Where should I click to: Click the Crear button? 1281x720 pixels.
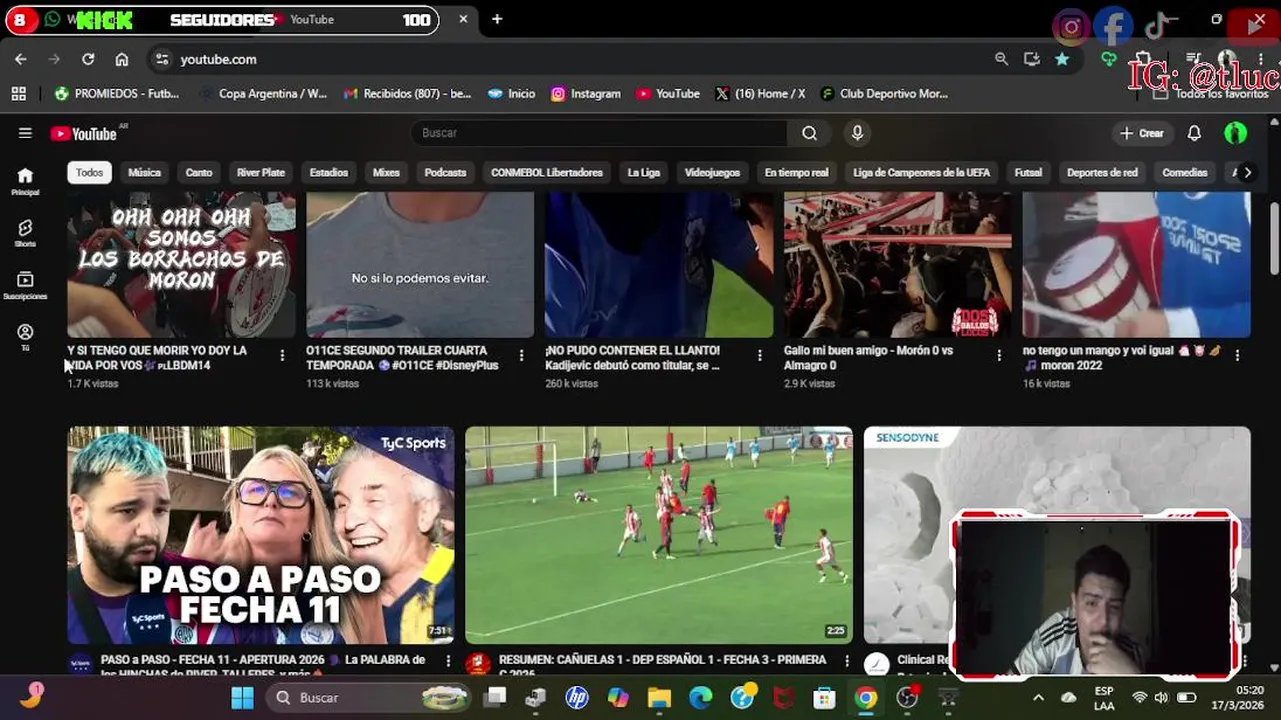[x=1141, y=133]
